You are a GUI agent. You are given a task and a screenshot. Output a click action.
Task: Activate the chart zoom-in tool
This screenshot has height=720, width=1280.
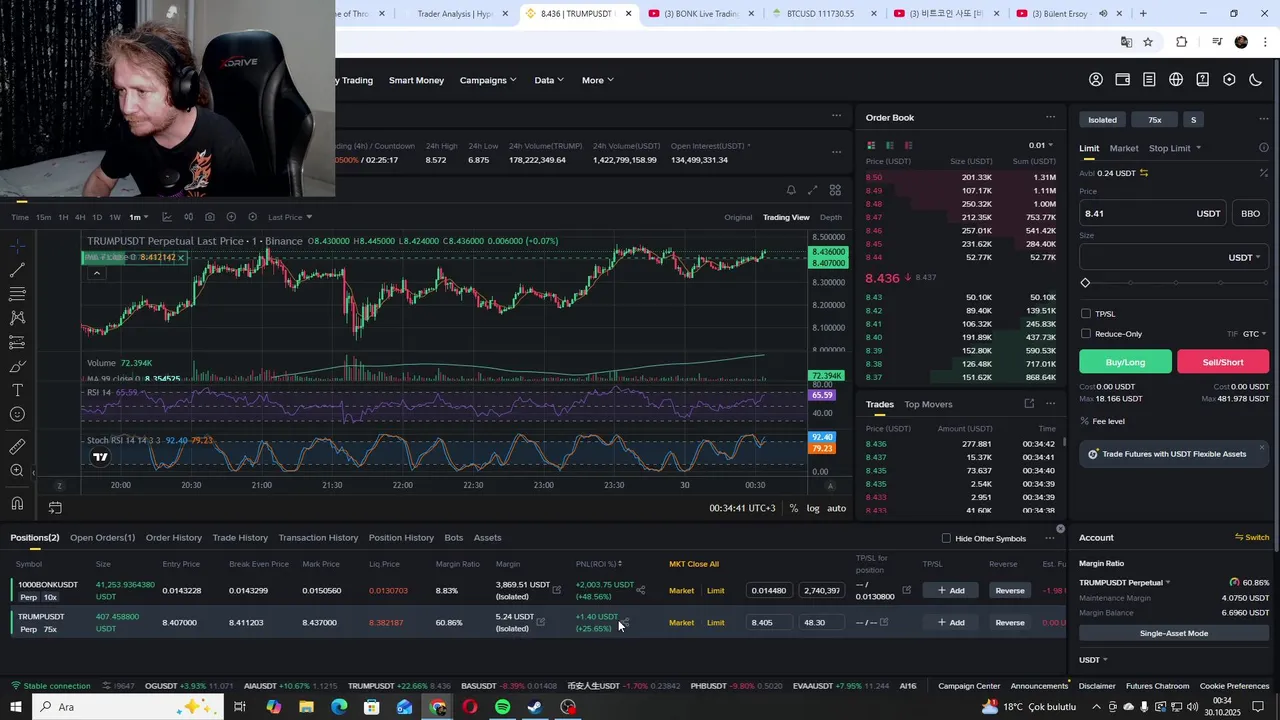[x=17, y=471]
